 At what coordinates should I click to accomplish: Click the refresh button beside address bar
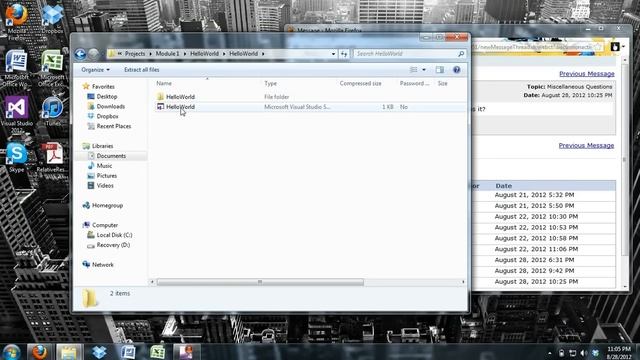pos(344,54)
